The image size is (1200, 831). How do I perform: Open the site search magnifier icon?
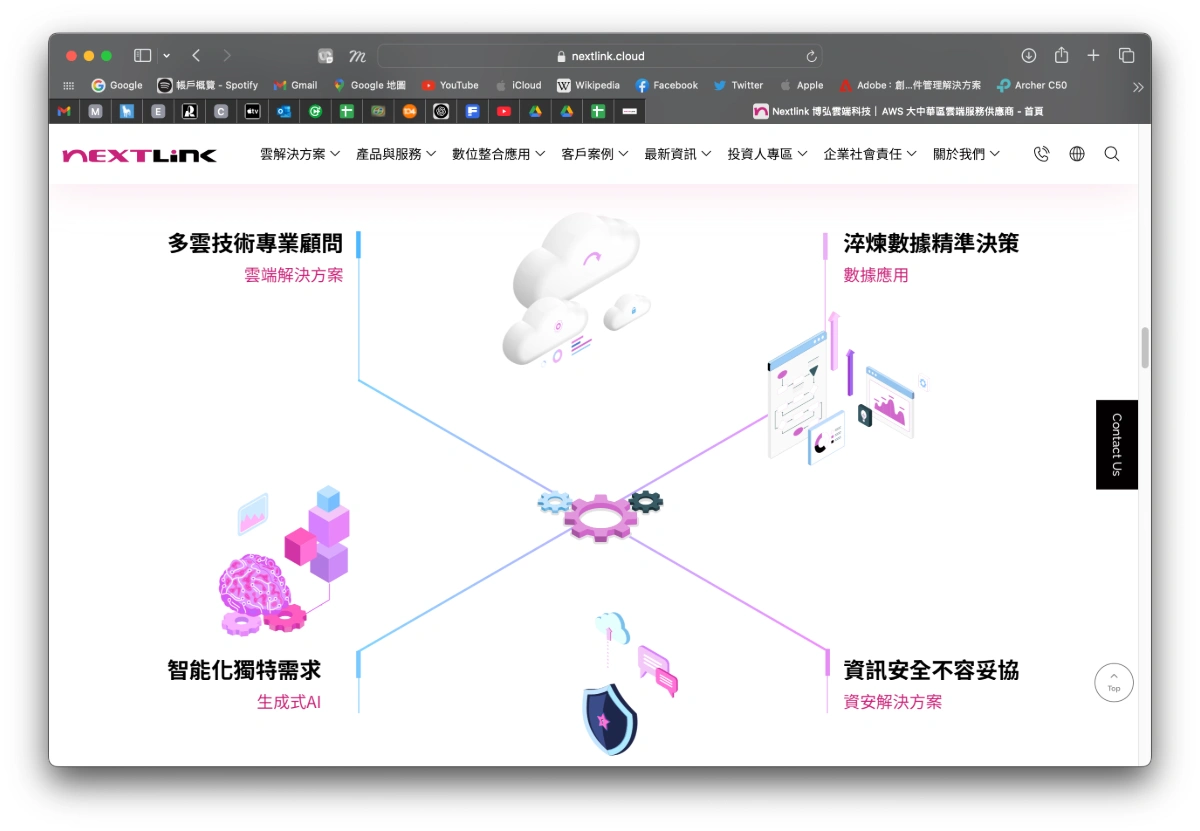tap(1111, 154)
